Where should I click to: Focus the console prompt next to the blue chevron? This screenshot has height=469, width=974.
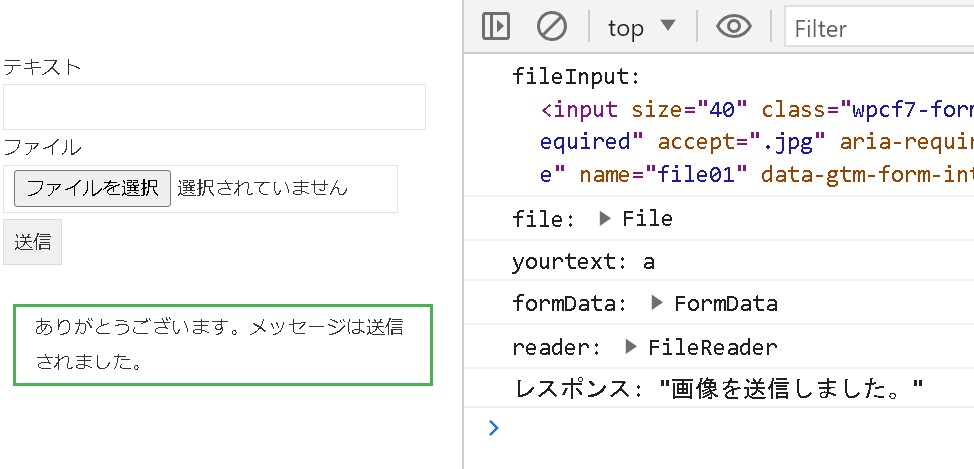tap(730, 428)
